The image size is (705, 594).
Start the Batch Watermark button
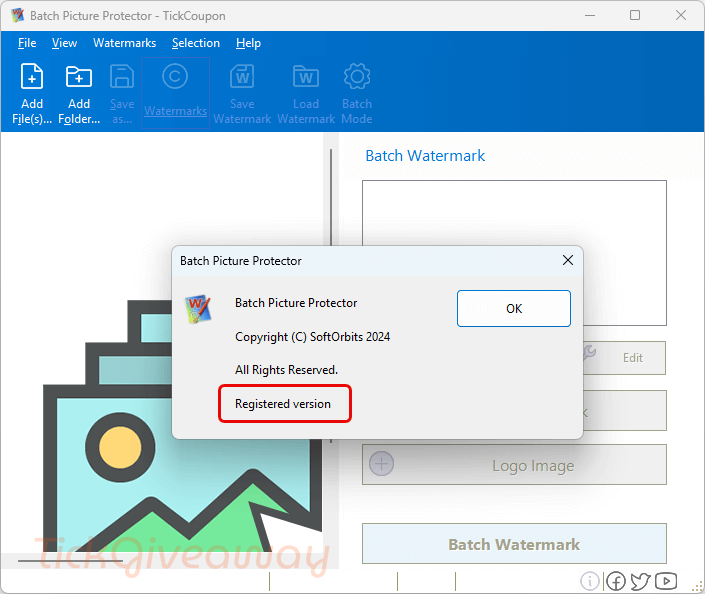tap(514, 544)
